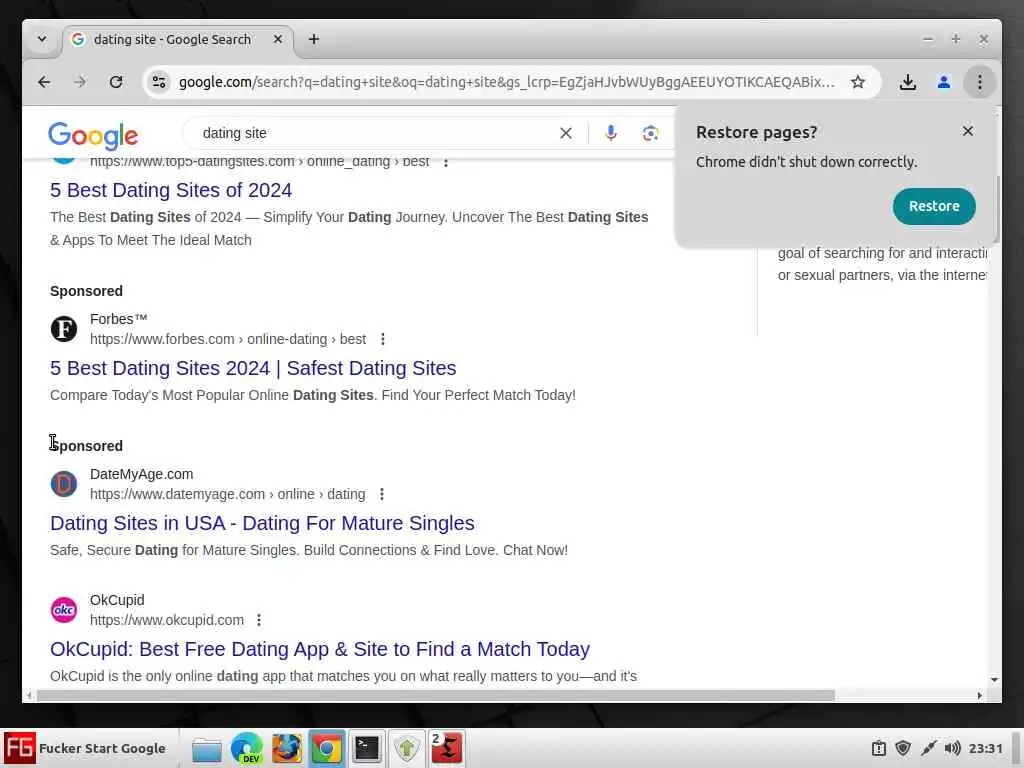Screen dimensions: 1024x768
Task: Click the Chrome taskbar icon
Action: tap(327, 748)
